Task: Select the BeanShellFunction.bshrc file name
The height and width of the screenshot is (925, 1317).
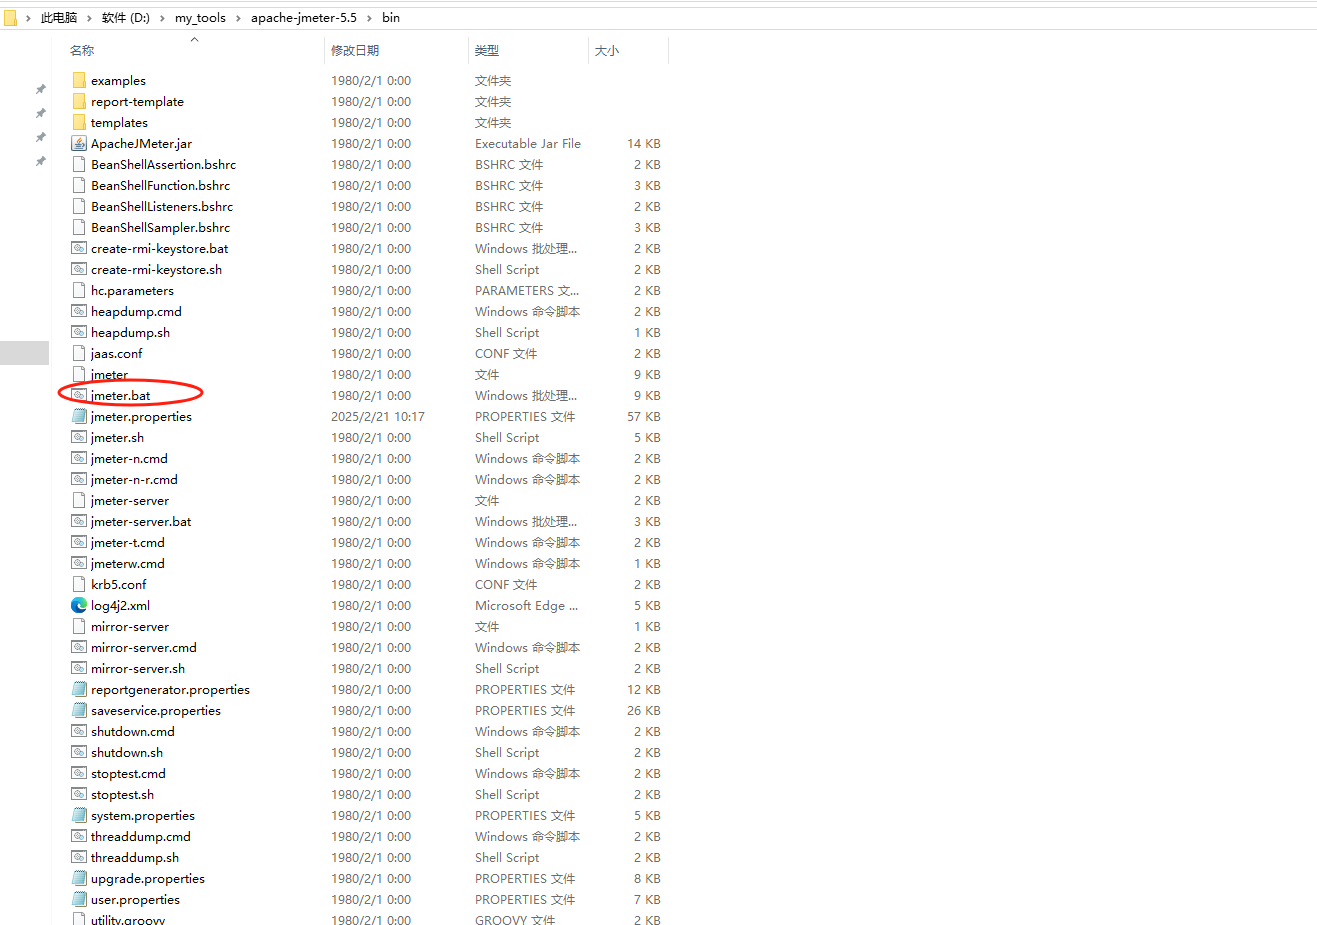Action: pyautogui.click(x=160, y=185)
